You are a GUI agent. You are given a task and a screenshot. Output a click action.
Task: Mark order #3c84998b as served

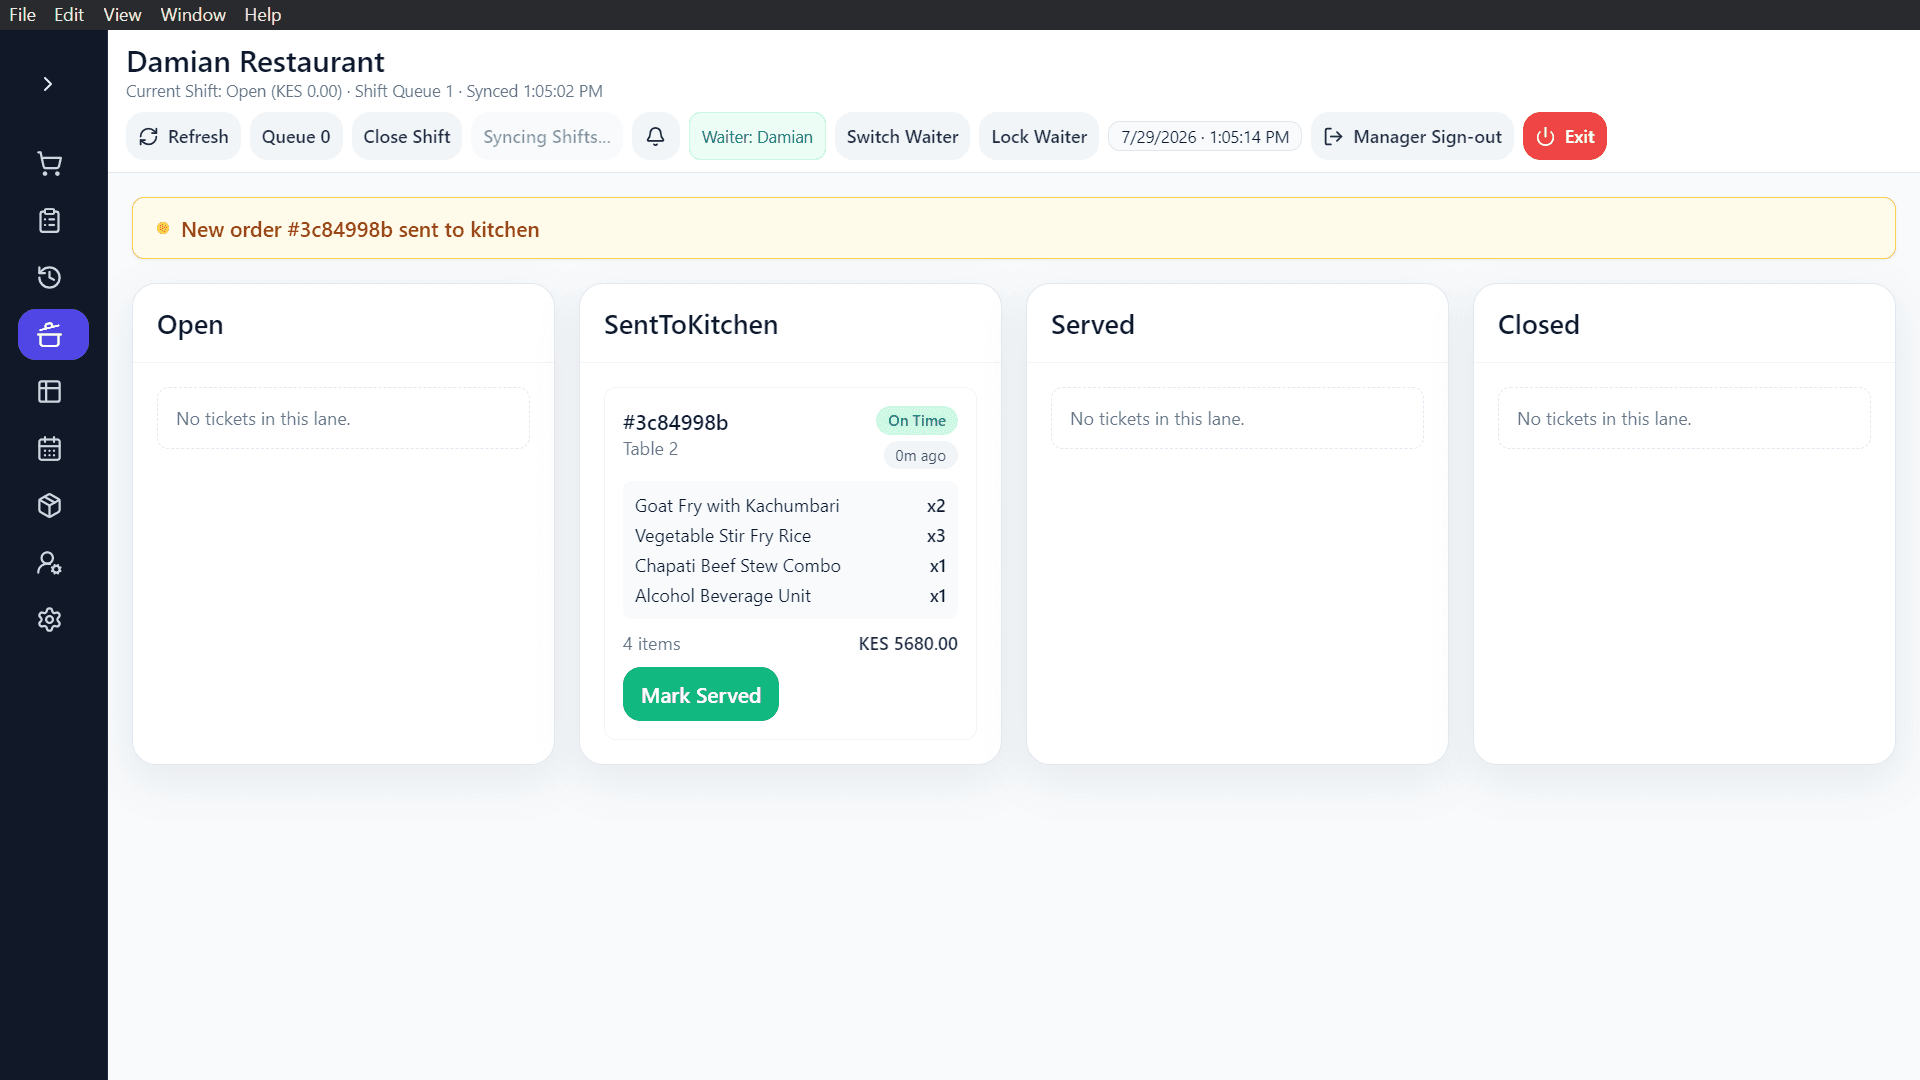coord(701,695)
